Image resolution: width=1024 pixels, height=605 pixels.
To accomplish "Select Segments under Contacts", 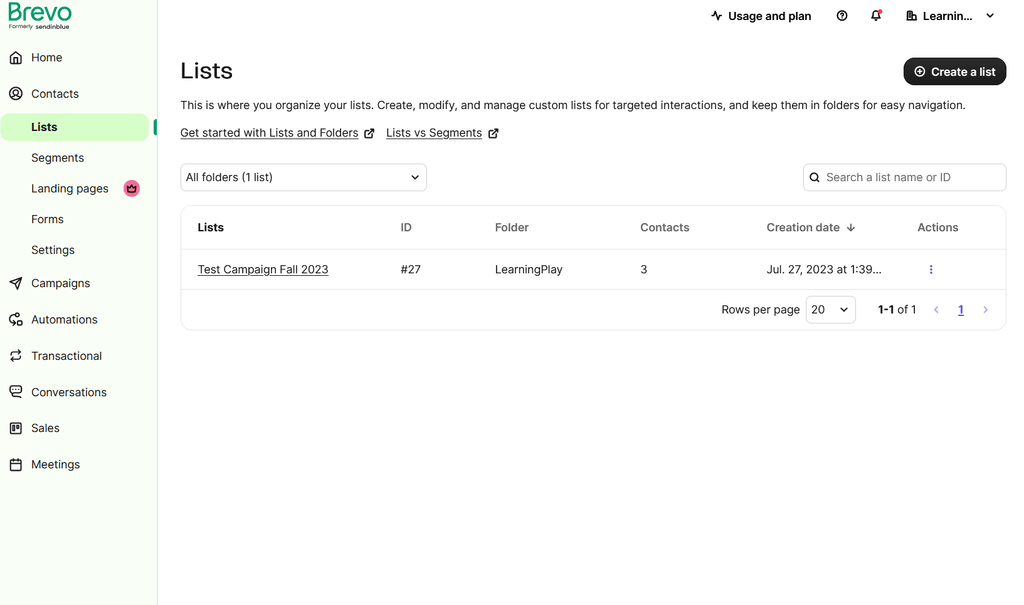I will pyautogui.click(x=57, y=158).
